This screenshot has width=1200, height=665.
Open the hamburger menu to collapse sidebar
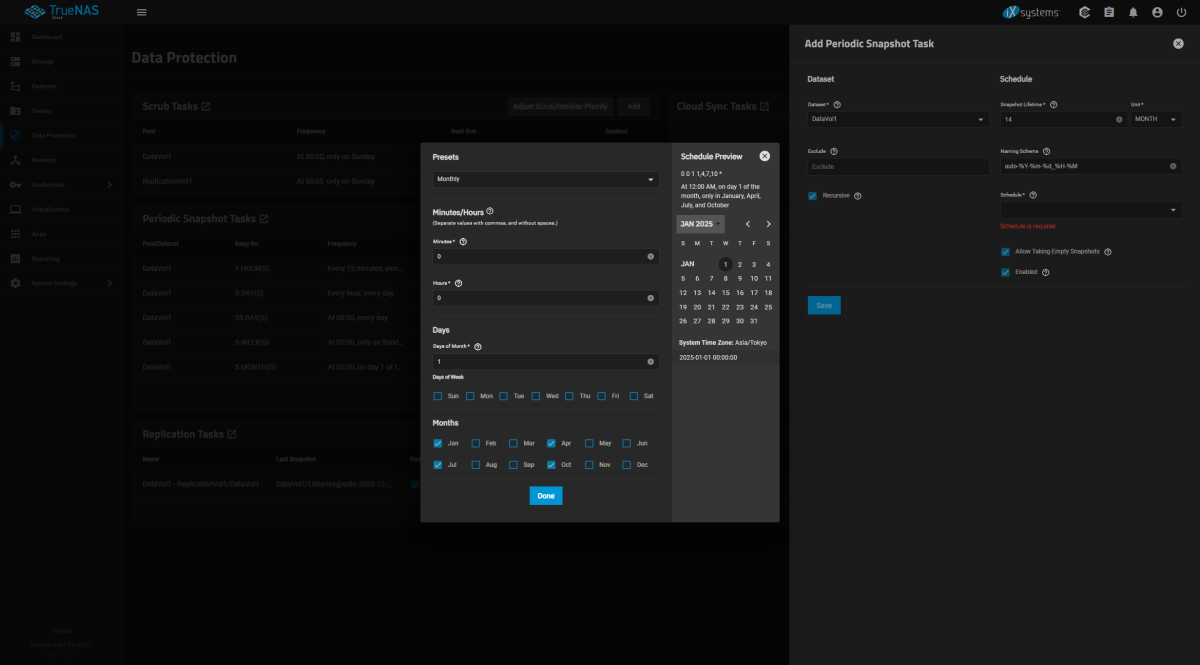[141, 12]
